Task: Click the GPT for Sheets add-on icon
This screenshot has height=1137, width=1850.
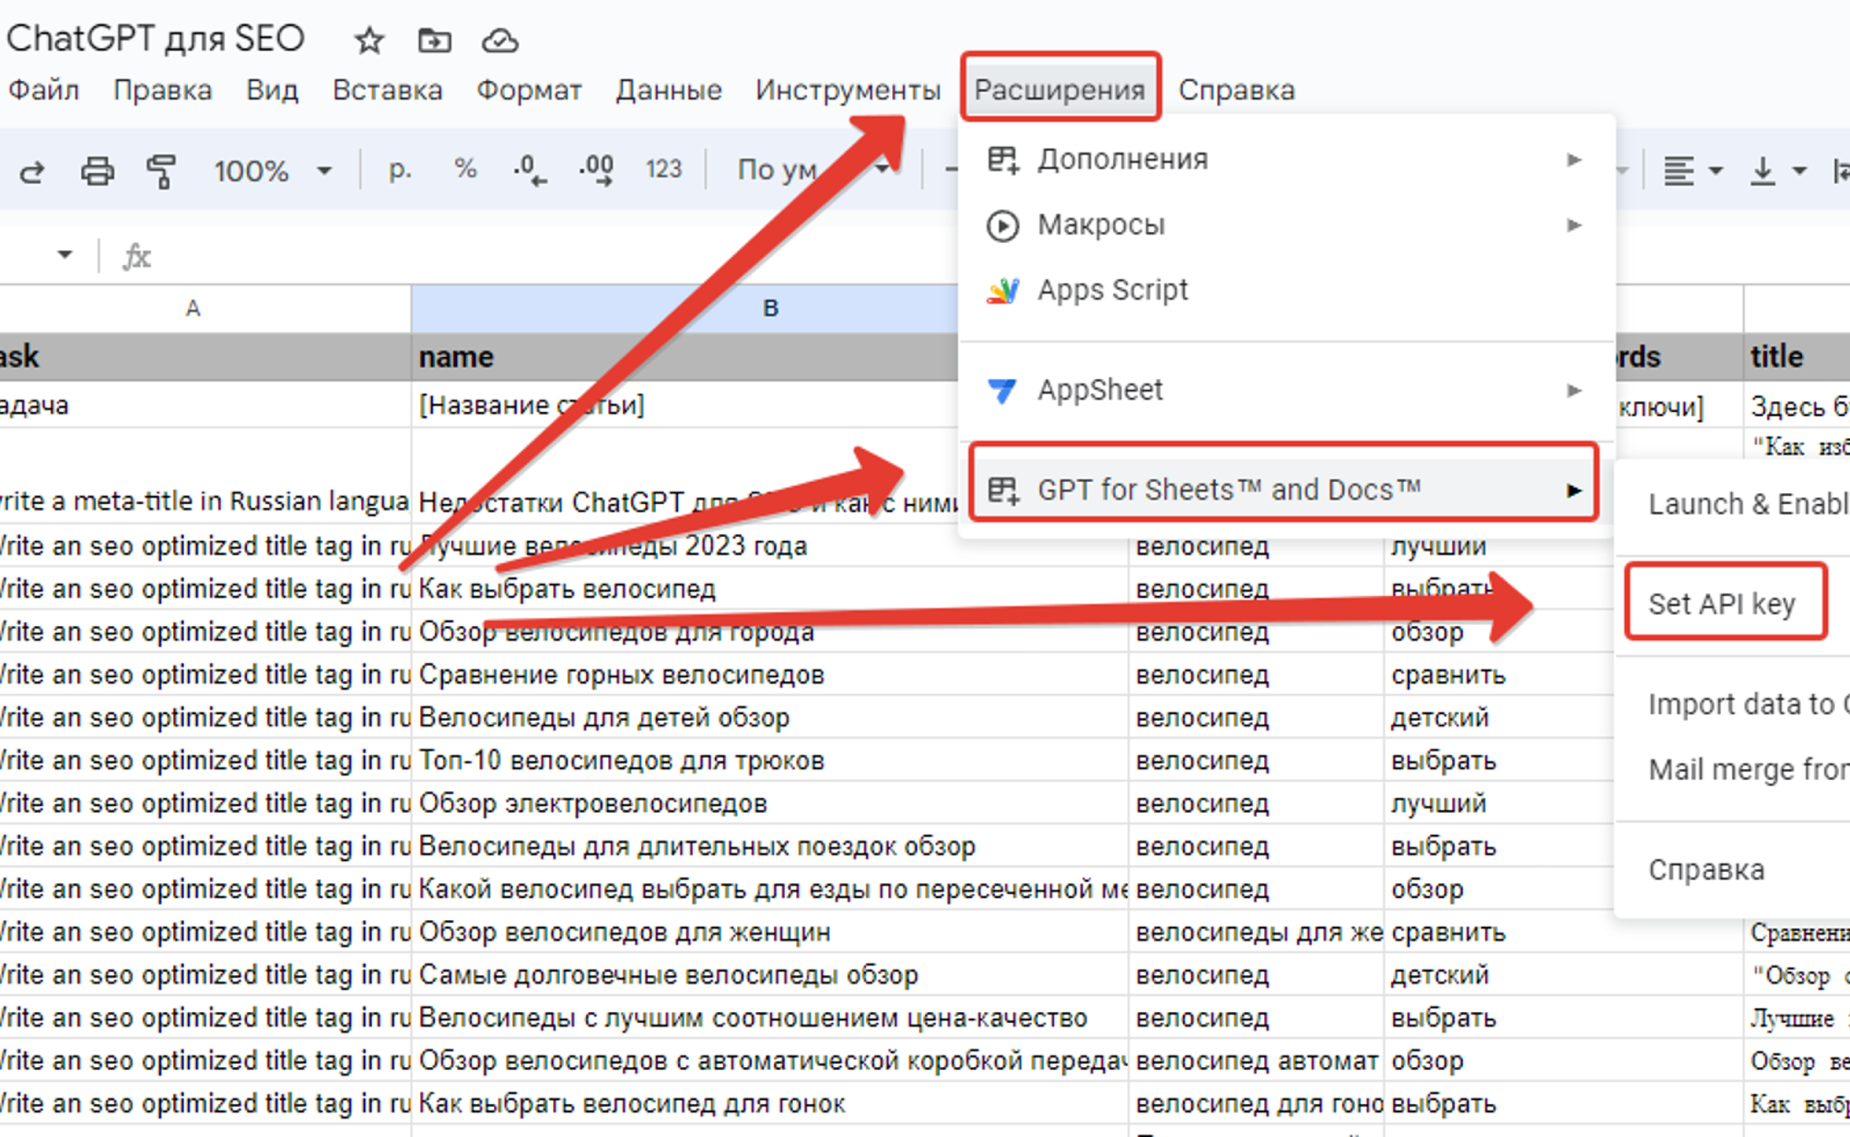Action: [x=1003, y=490]
